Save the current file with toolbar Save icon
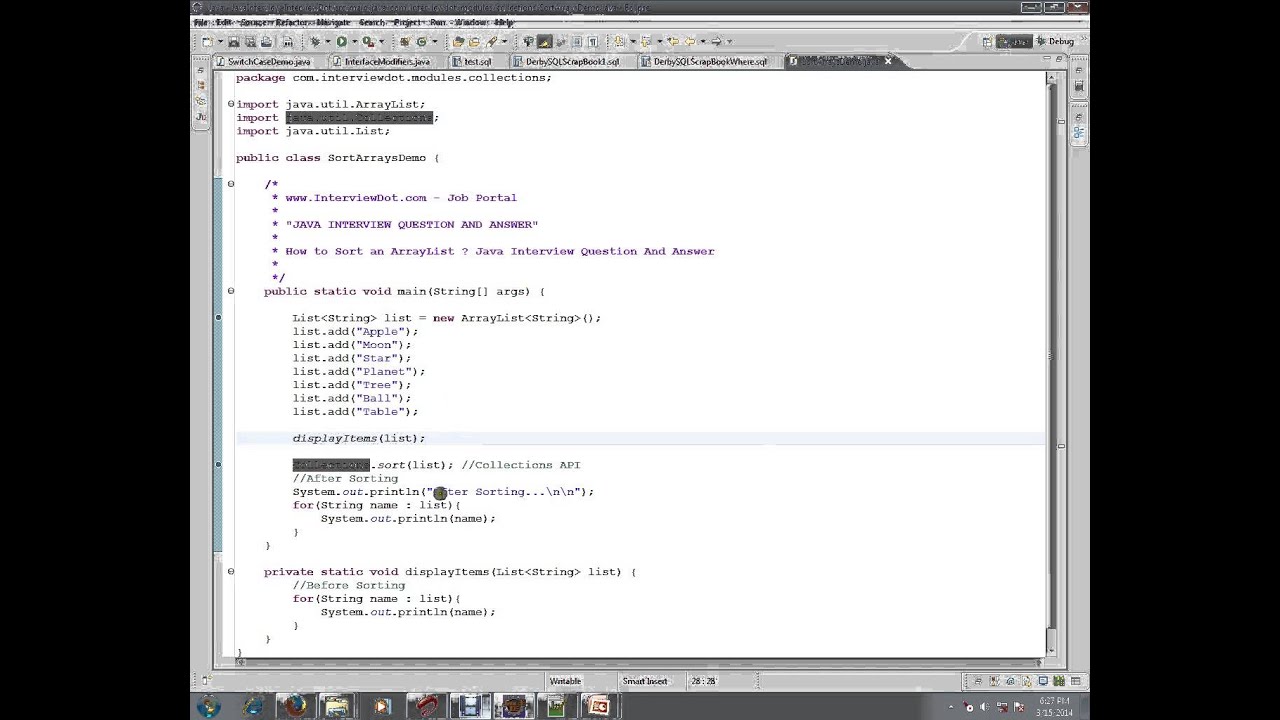Screen dimensions: 1280x720 click(234, 41)
